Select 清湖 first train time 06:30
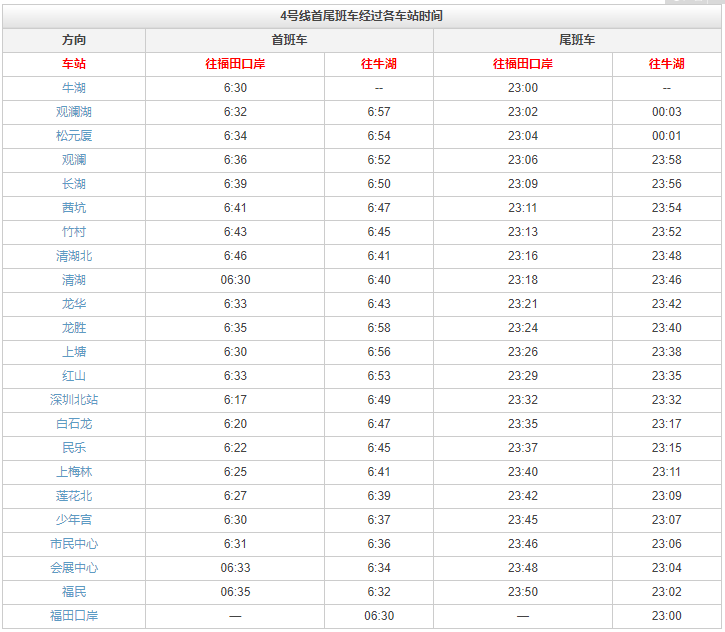Image resolution: width=725 pixels, height=632 pixels. pyautogui.click(x=235, y=280)
